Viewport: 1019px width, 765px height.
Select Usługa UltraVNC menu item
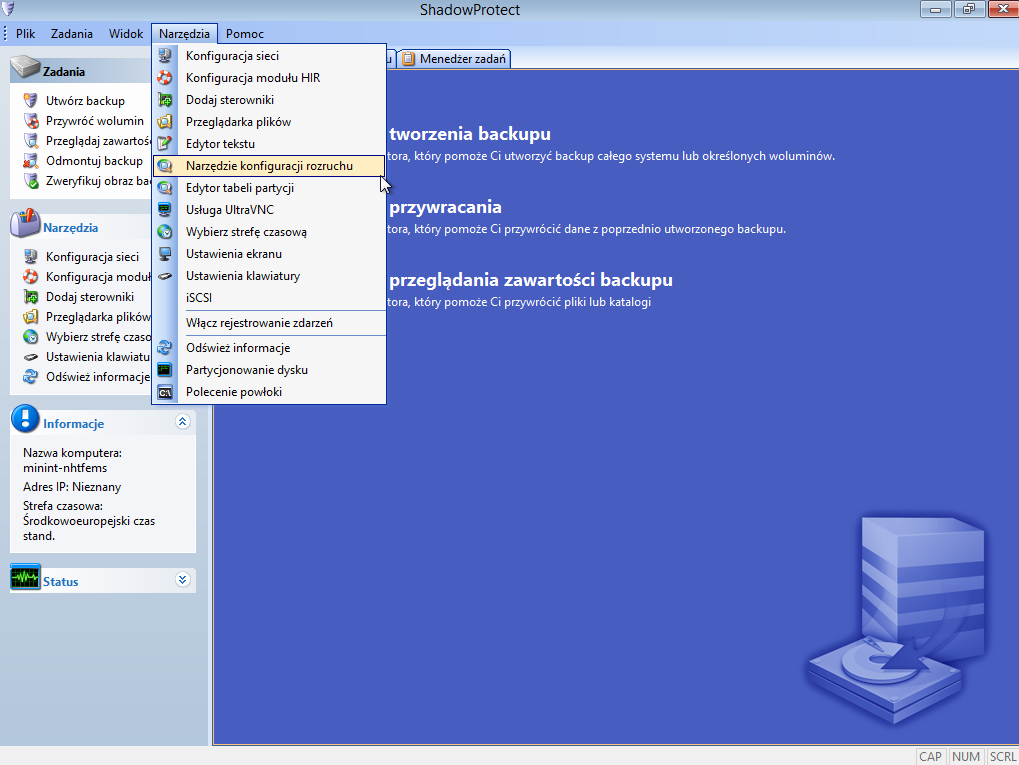pyautogui.click(x=269, y=210)
